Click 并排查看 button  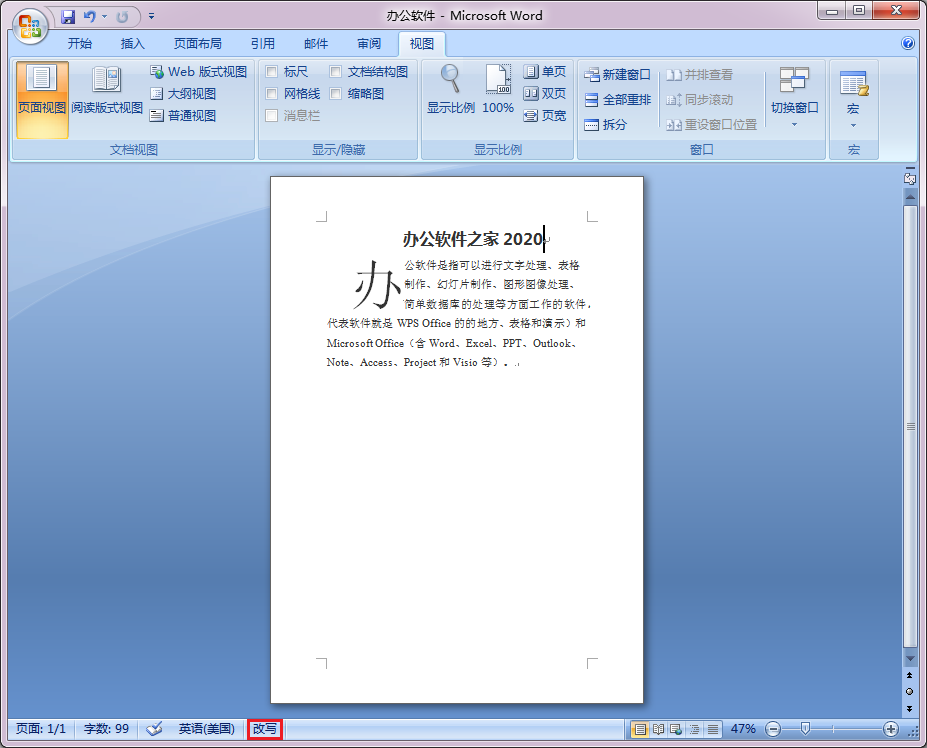click(x=699, y=75)
